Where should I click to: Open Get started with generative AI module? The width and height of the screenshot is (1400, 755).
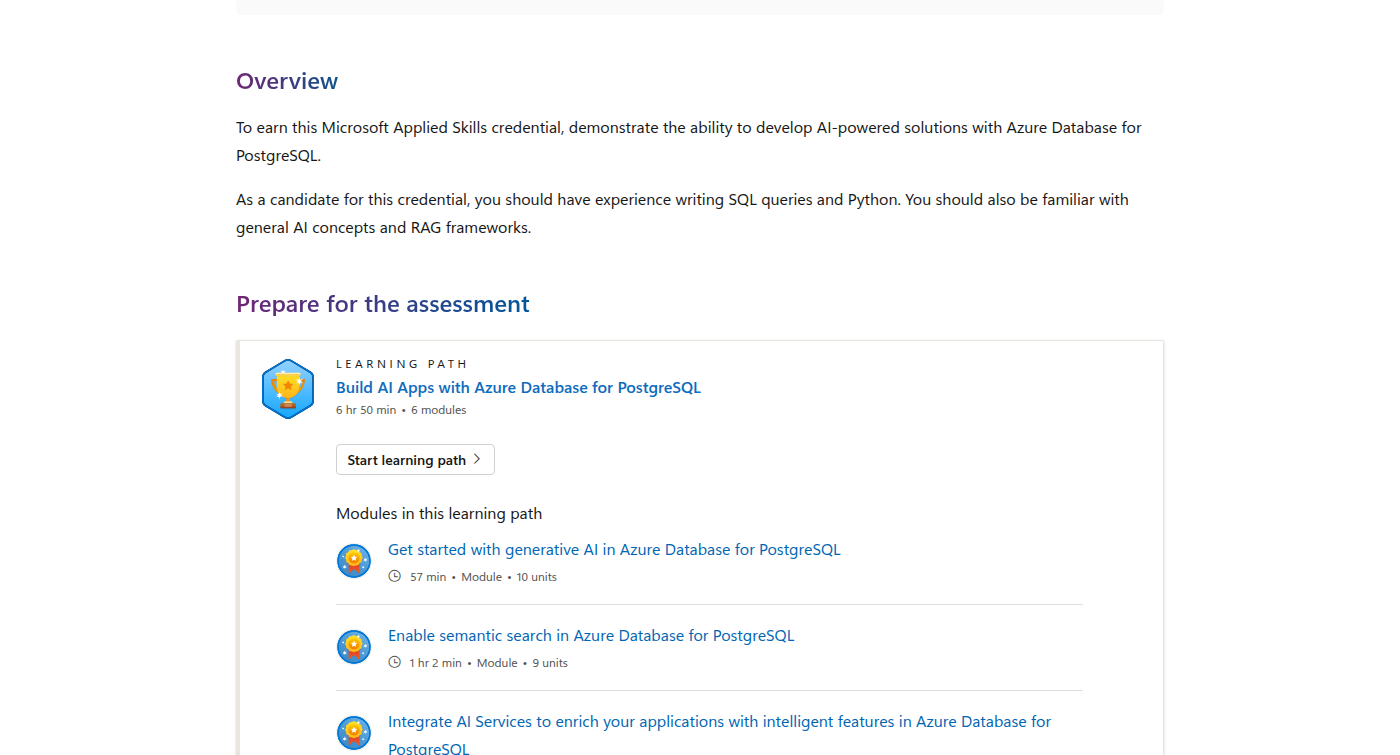pyautogui.click(x=614, y=550)
